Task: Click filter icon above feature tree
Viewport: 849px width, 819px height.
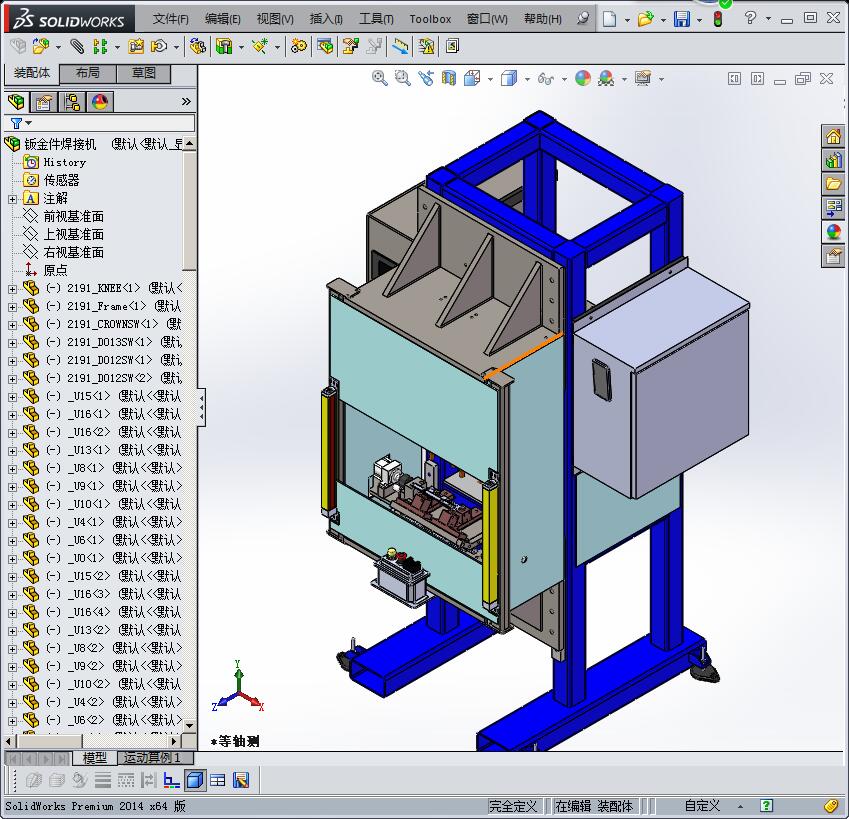Action: [17, 123]
